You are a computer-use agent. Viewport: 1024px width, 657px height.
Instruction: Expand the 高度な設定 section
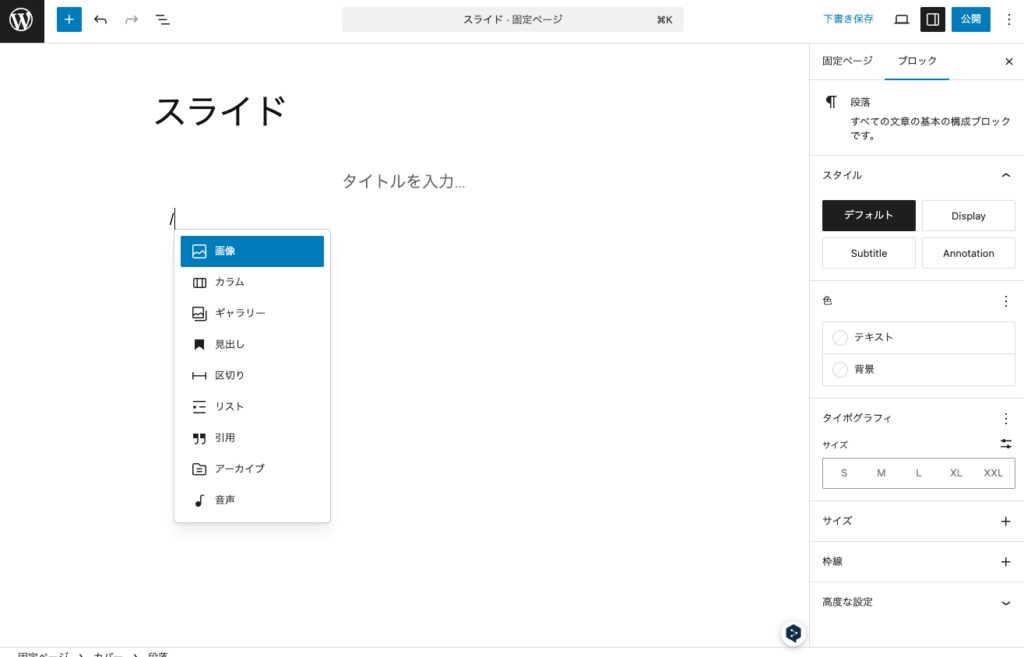point(916,602)
